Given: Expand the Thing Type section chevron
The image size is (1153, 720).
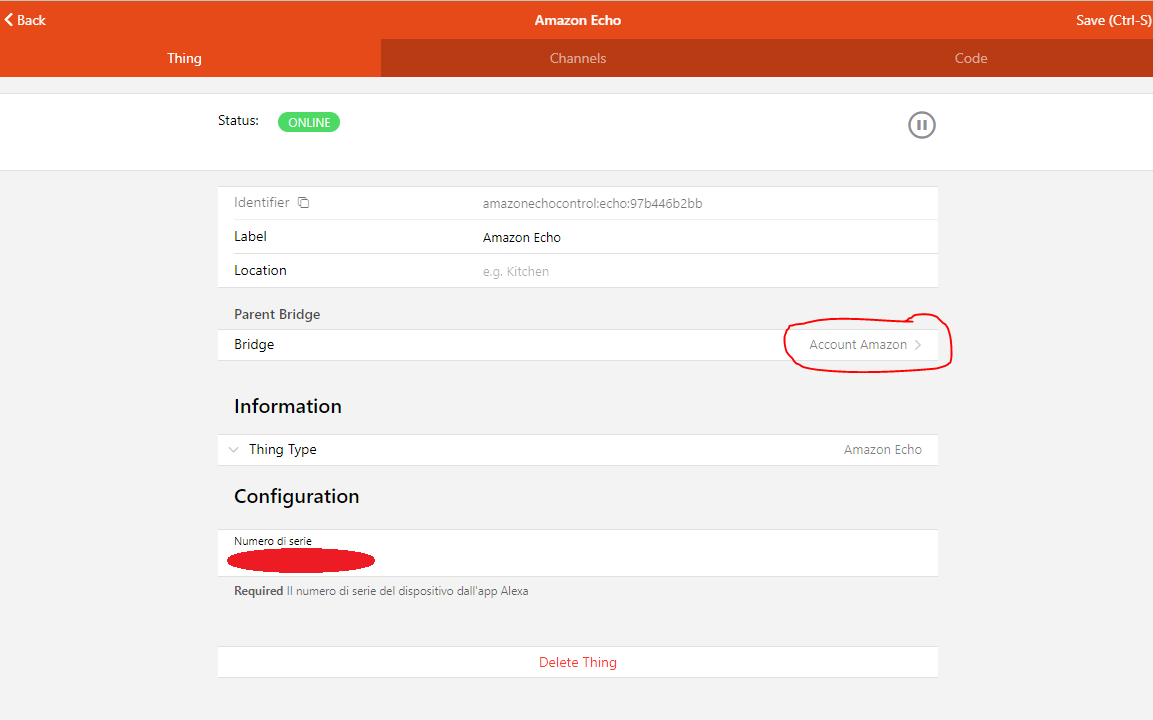Looking at the screenshot, I should click(233, 450).
